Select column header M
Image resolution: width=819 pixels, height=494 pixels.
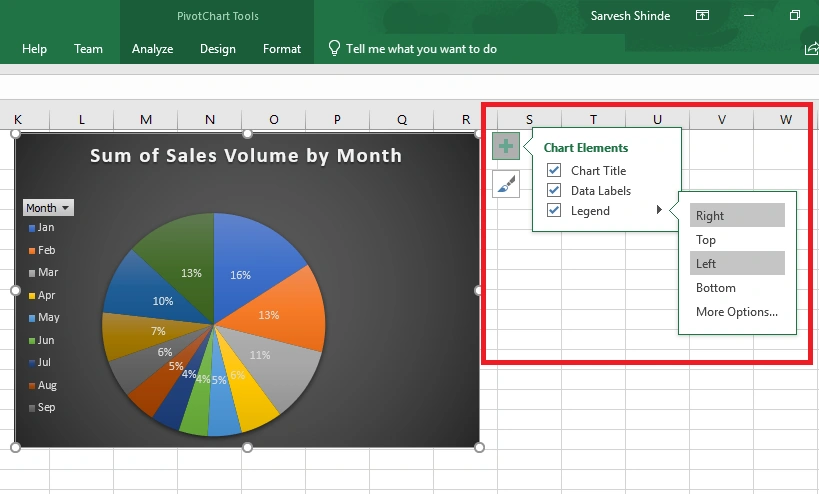(146, 120)
